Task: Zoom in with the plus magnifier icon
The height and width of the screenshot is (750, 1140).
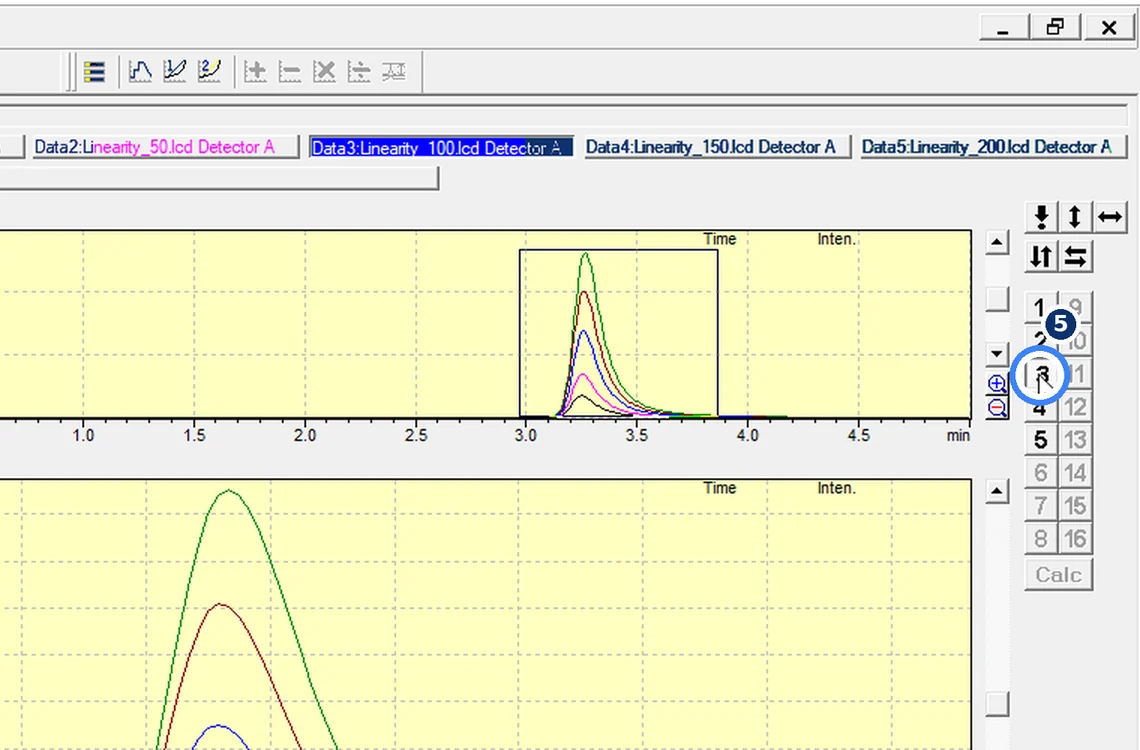Action: coord(997,384)
